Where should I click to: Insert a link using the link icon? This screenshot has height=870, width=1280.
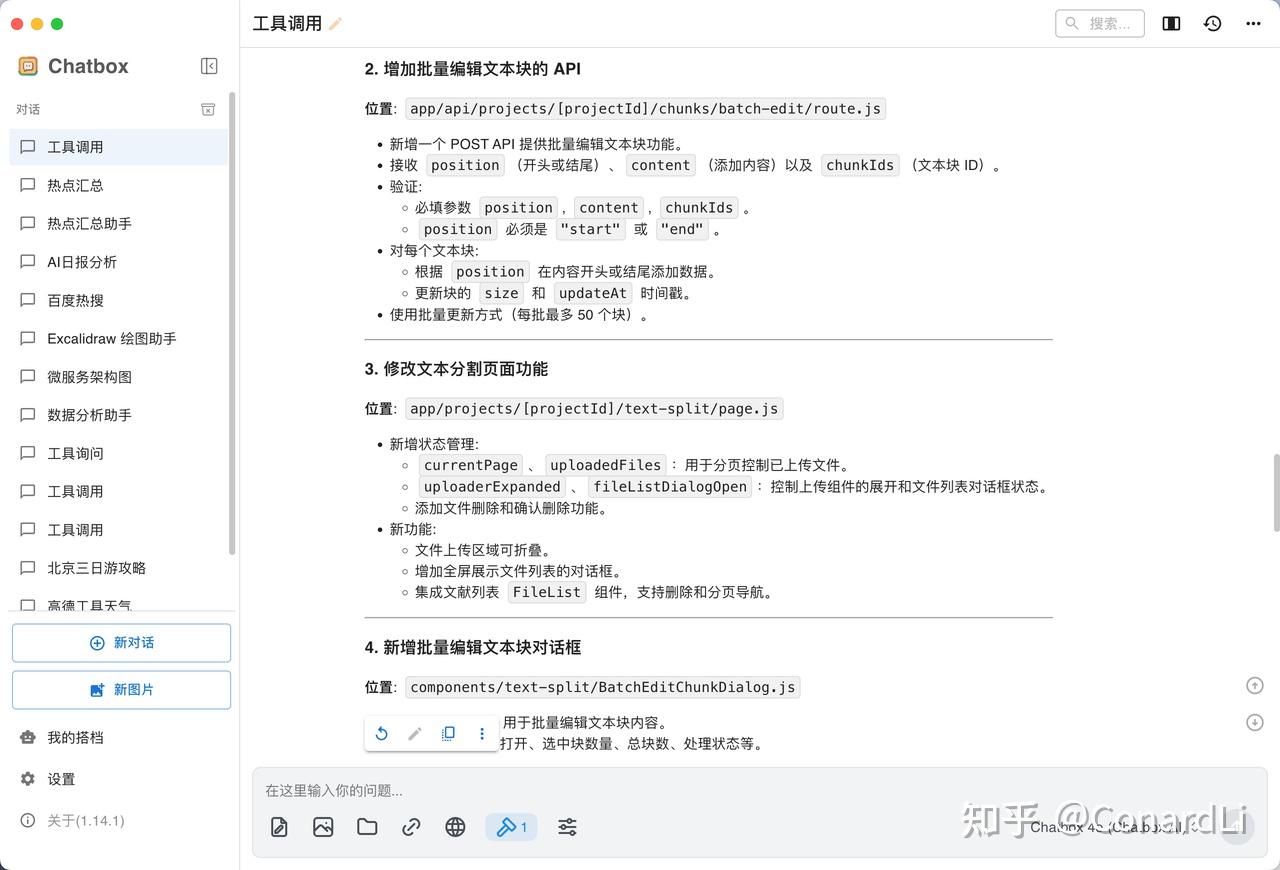[411, 827]
